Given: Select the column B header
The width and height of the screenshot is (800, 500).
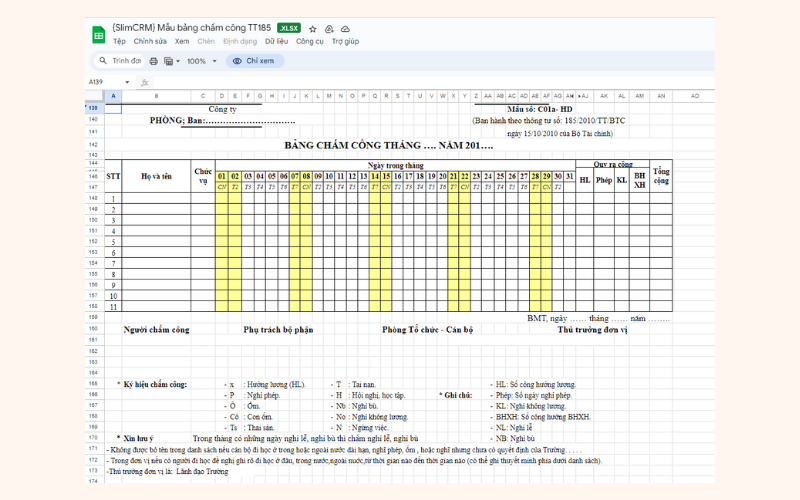Looking at the screenshot, I should pyautogui.click(x=157, y=96).
